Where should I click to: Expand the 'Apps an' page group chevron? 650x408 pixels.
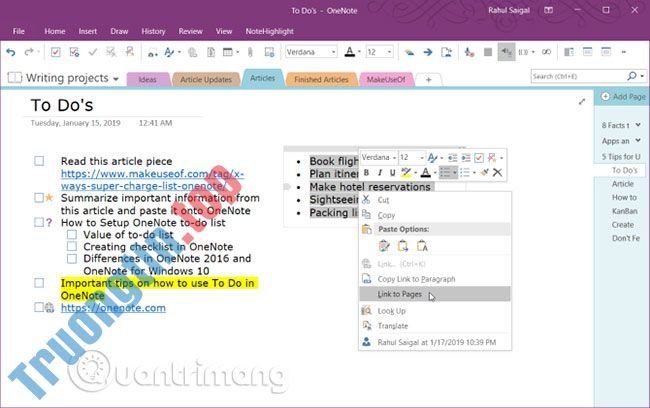(x=638, y=141)
